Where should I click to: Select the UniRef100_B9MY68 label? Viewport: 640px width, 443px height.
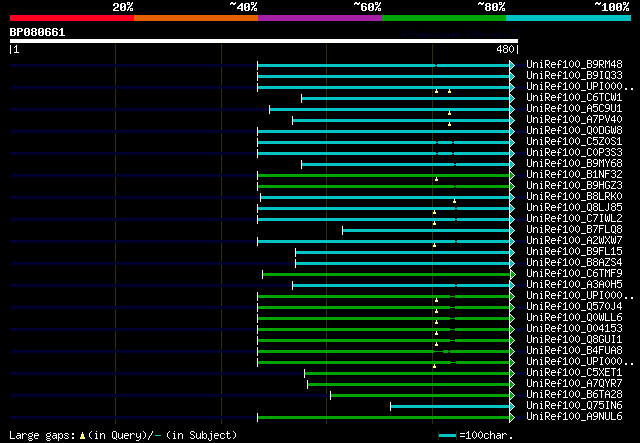coord(574,163)
